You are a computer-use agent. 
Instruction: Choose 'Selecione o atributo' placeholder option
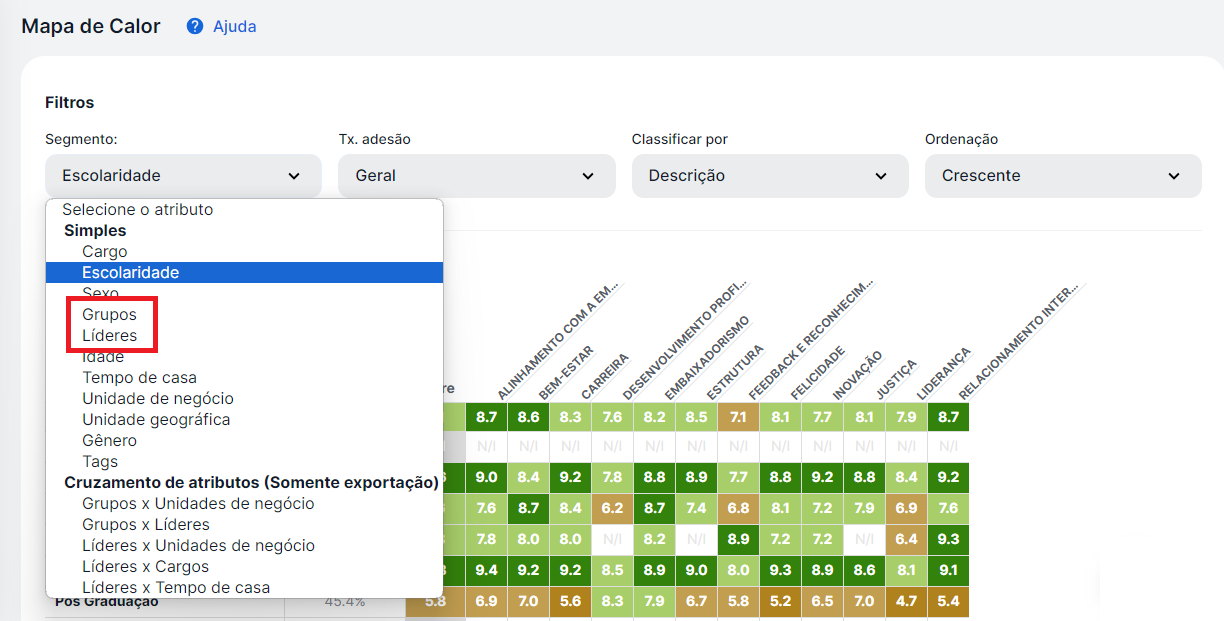coord(137,210)
